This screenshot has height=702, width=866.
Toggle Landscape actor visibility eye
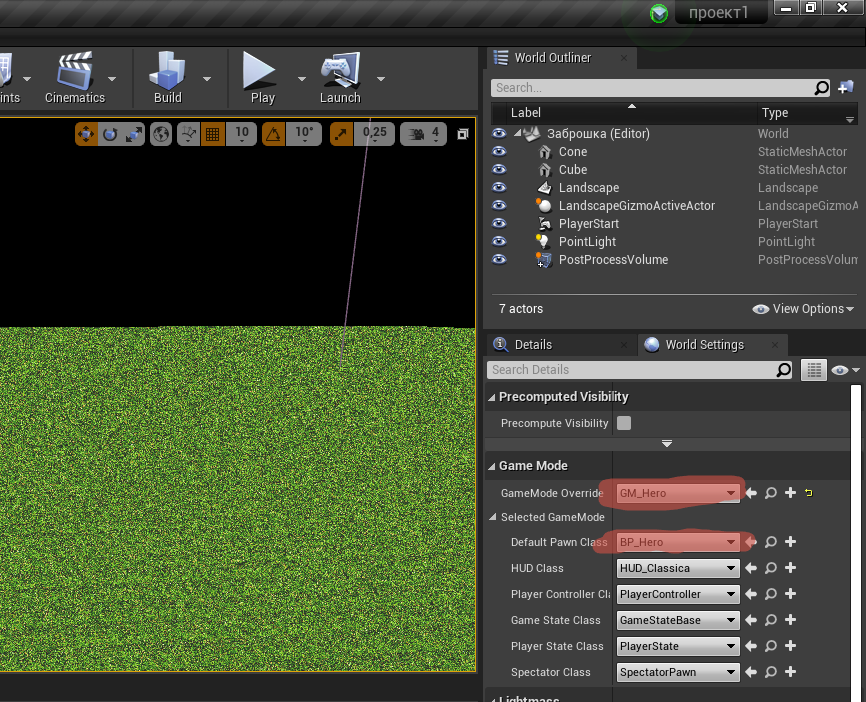click(x=499, y=187)
